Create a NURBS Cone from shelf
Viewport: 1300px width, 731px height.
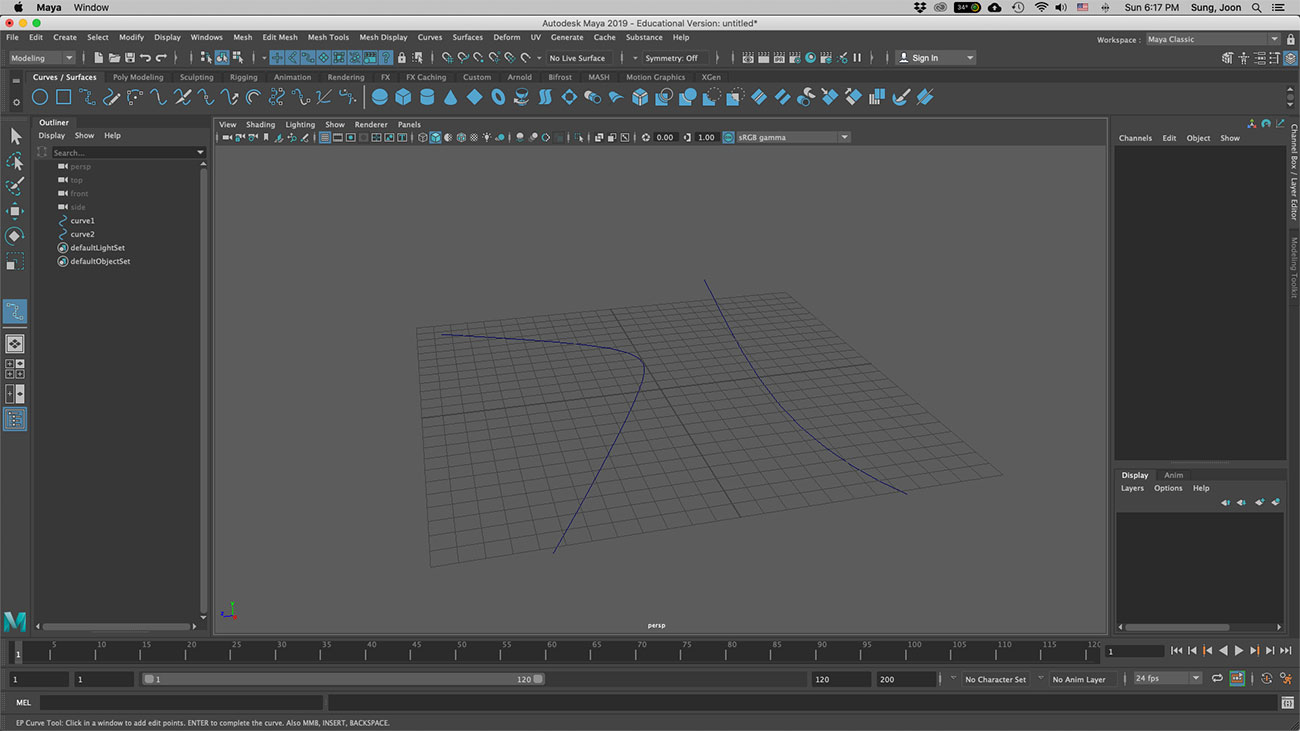pyautogui.click(x=451, y=97)
